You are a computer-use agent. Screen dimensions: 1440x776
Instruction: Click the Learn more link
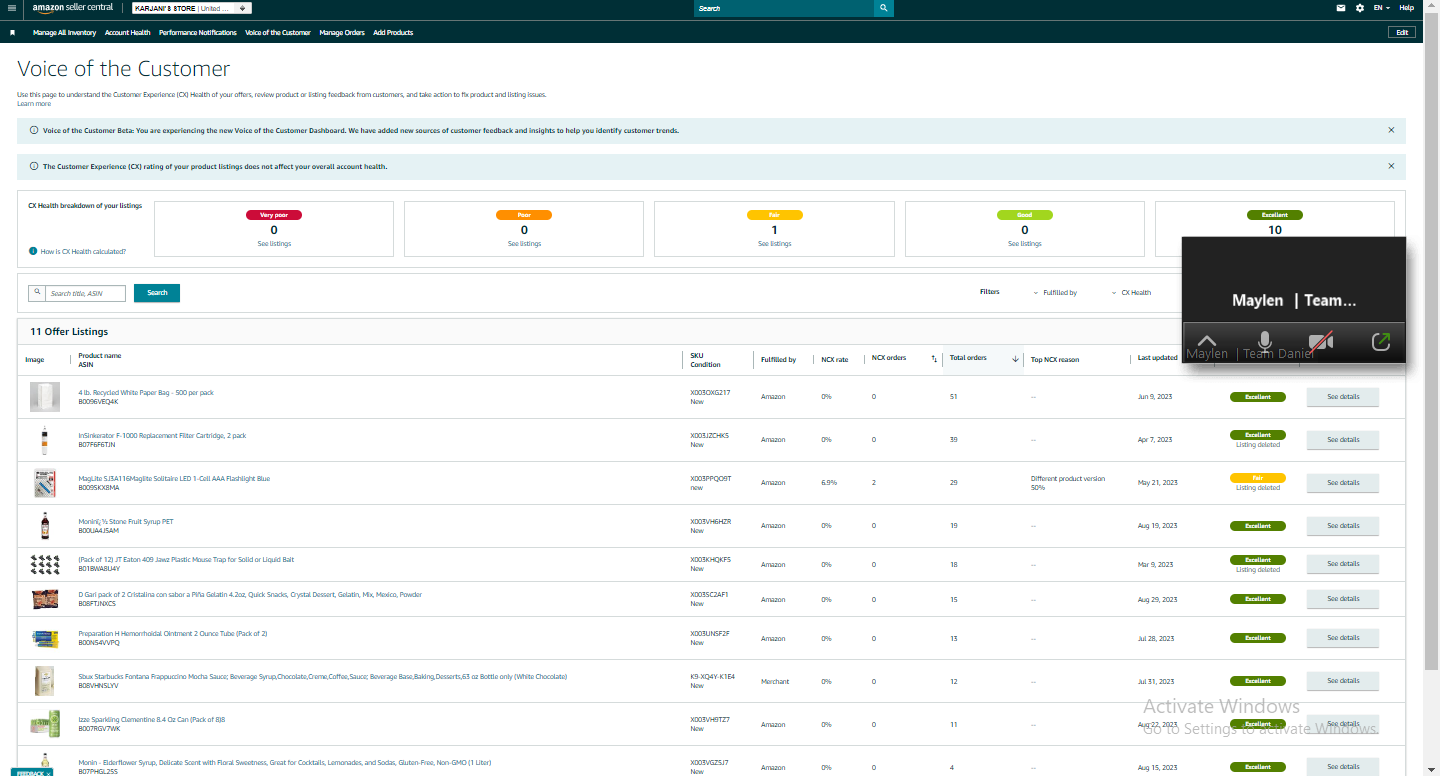(x=34, y=104)
